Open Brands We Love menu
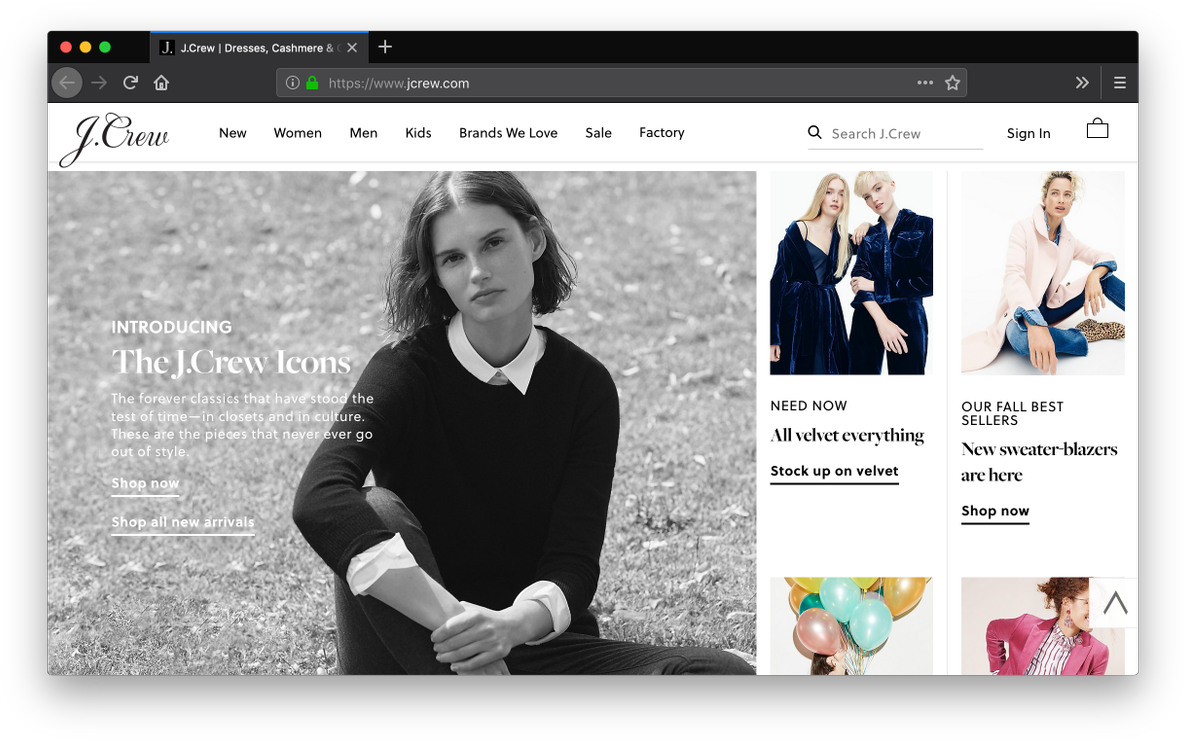Viewport: 1185px width, 740px height. (x=509, y=133)
